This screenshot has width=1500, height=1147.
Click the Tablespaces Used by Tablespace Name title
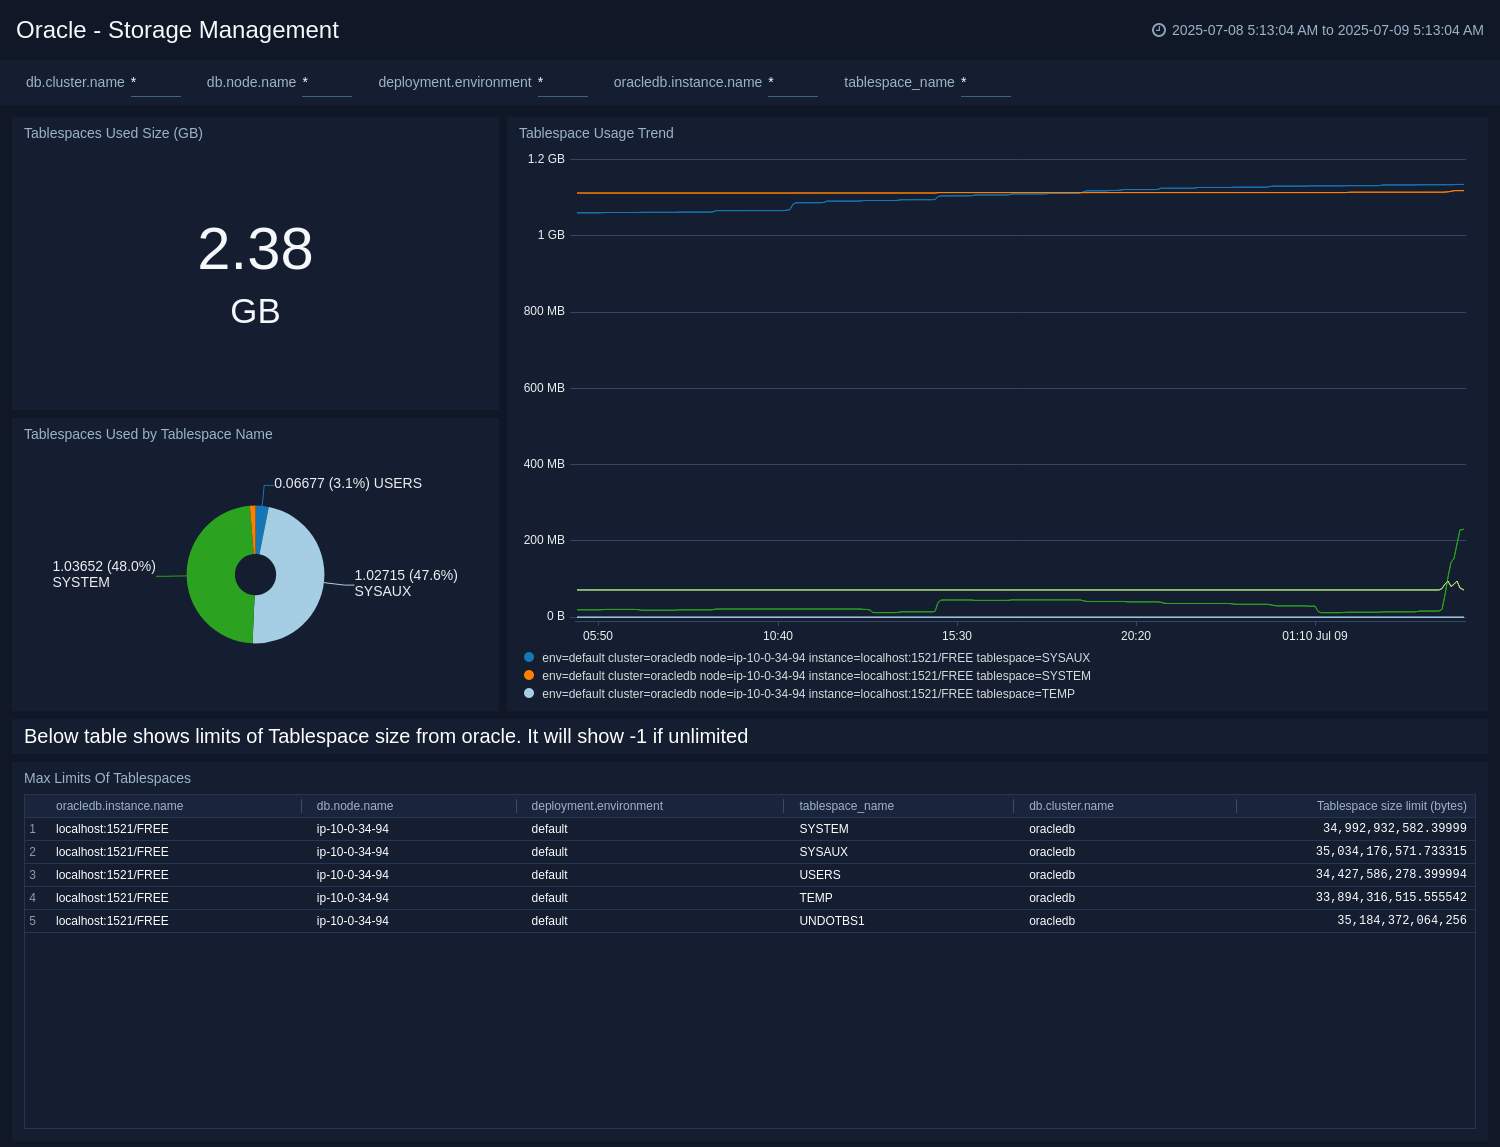(148, 434)
